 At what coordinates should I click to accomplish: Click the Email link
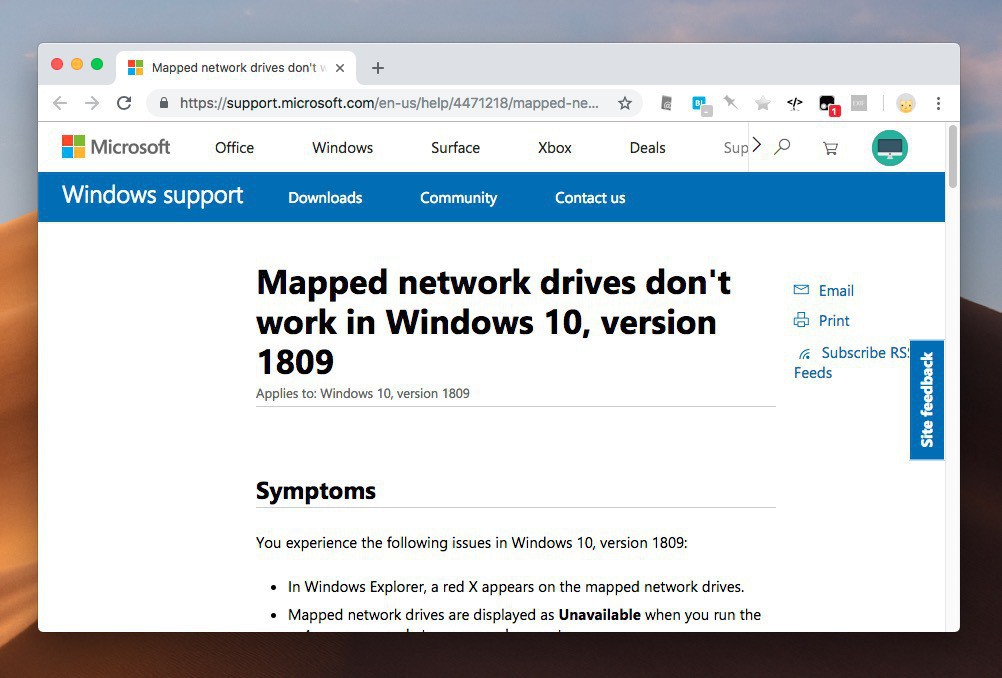(835, 291)
